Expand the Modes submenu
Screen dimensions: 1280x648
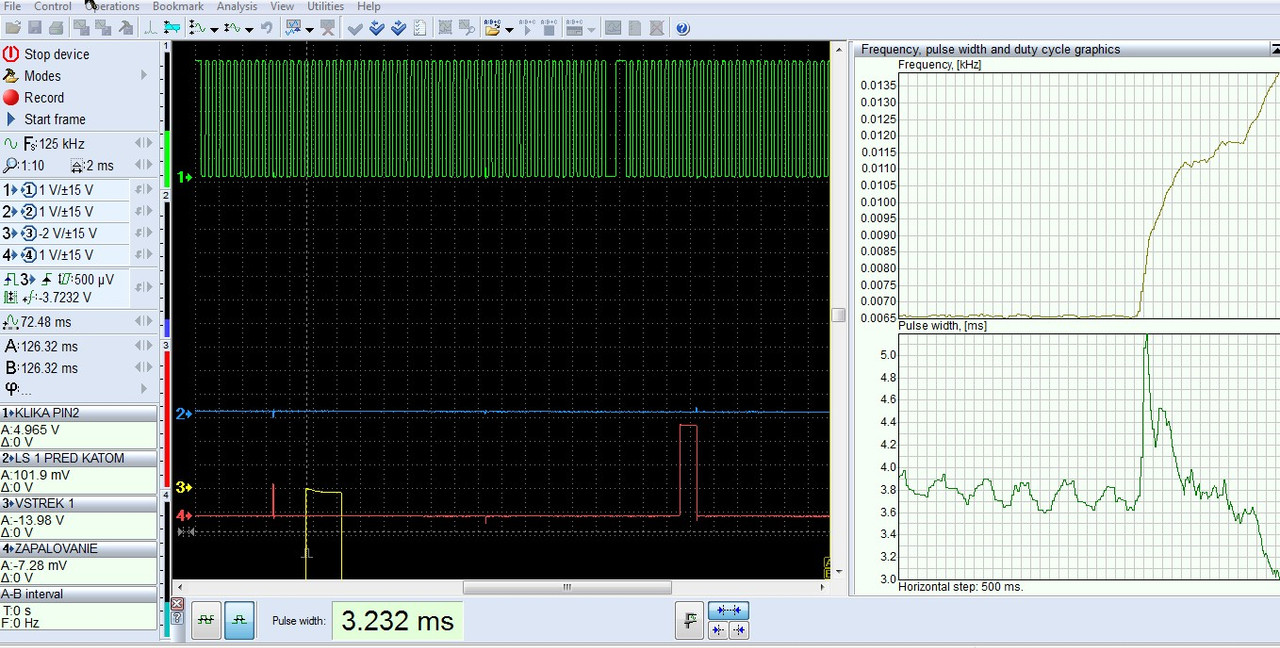tap(144, 76)
